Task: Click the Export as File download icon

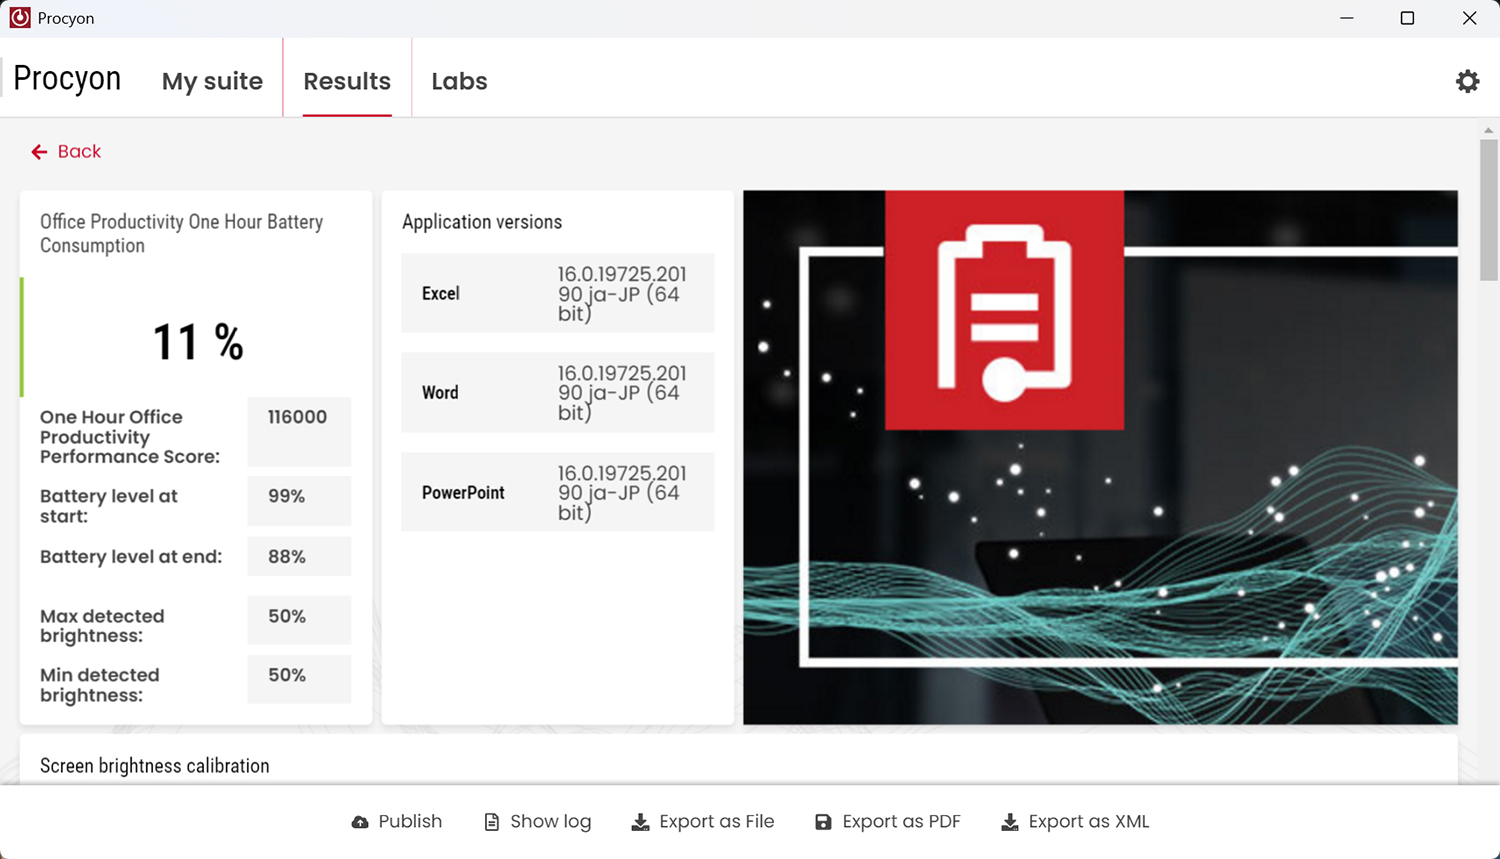Action: click(640, 822)
